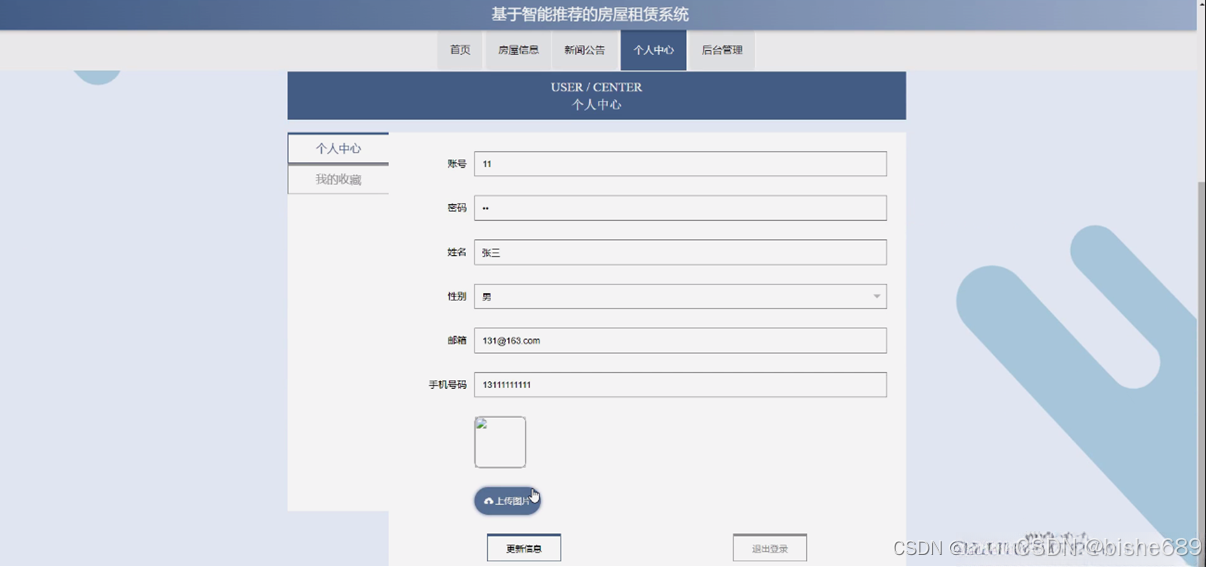Open the 后台管理 tab
The image size is (1206, 567).
721,50
